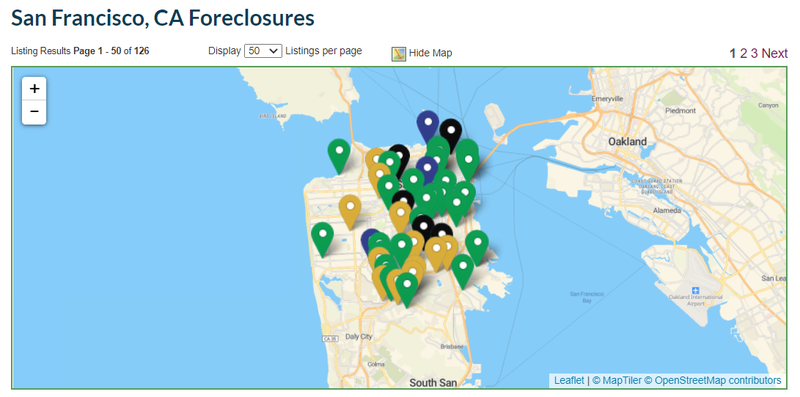800x397 pixels.
Task: Select the southernmost green map pin
Action: point(407,290)
